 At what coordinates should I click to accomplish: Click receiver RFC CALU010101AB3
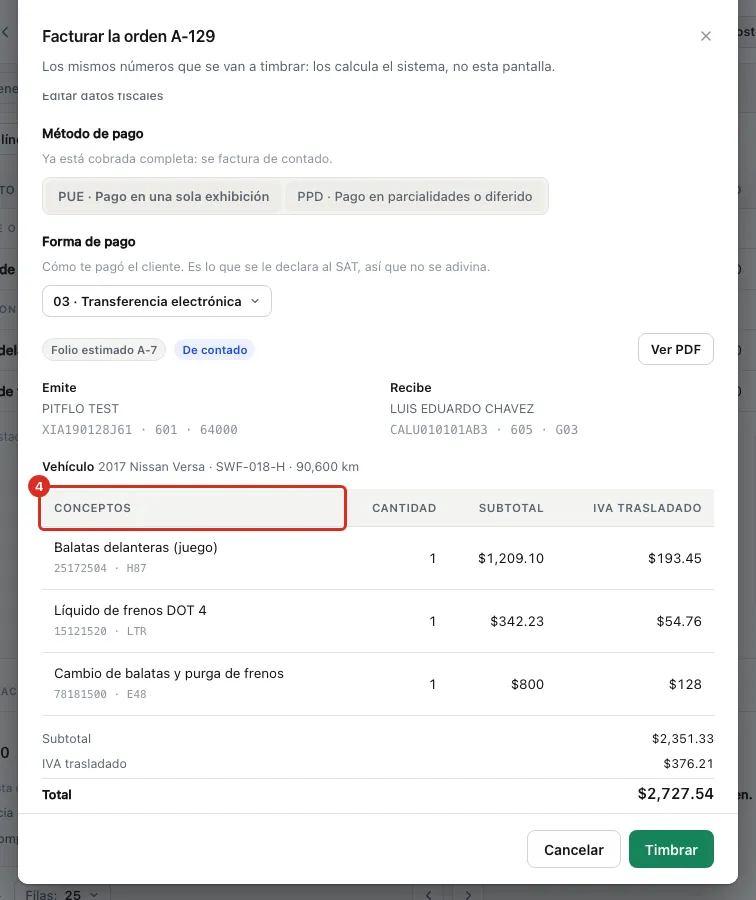439,430
